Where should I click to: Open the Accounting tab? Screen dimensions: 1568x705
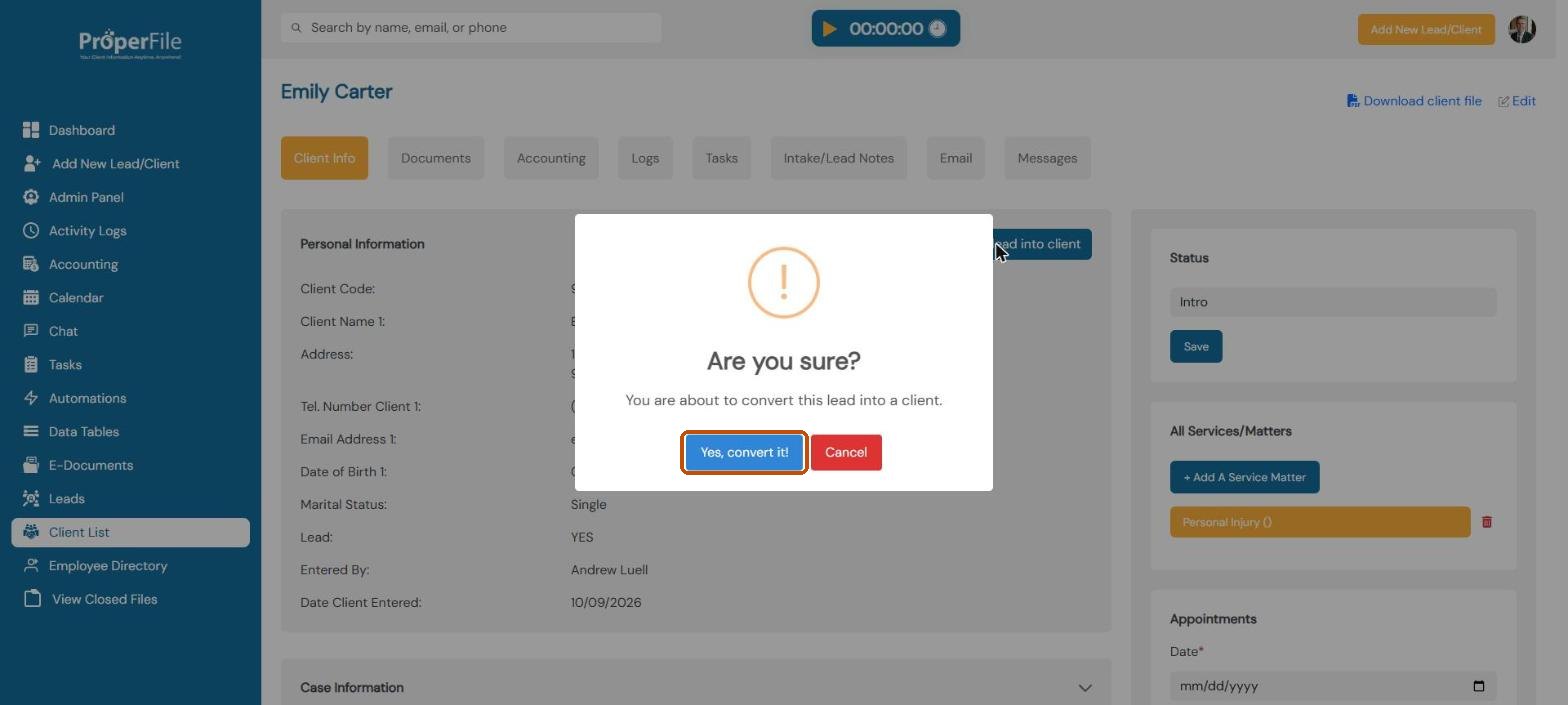pos(551,158)
